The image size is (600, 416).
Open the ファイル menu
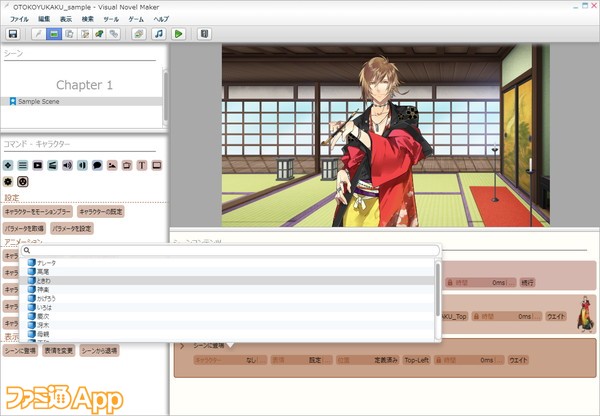tap(19, 19)
